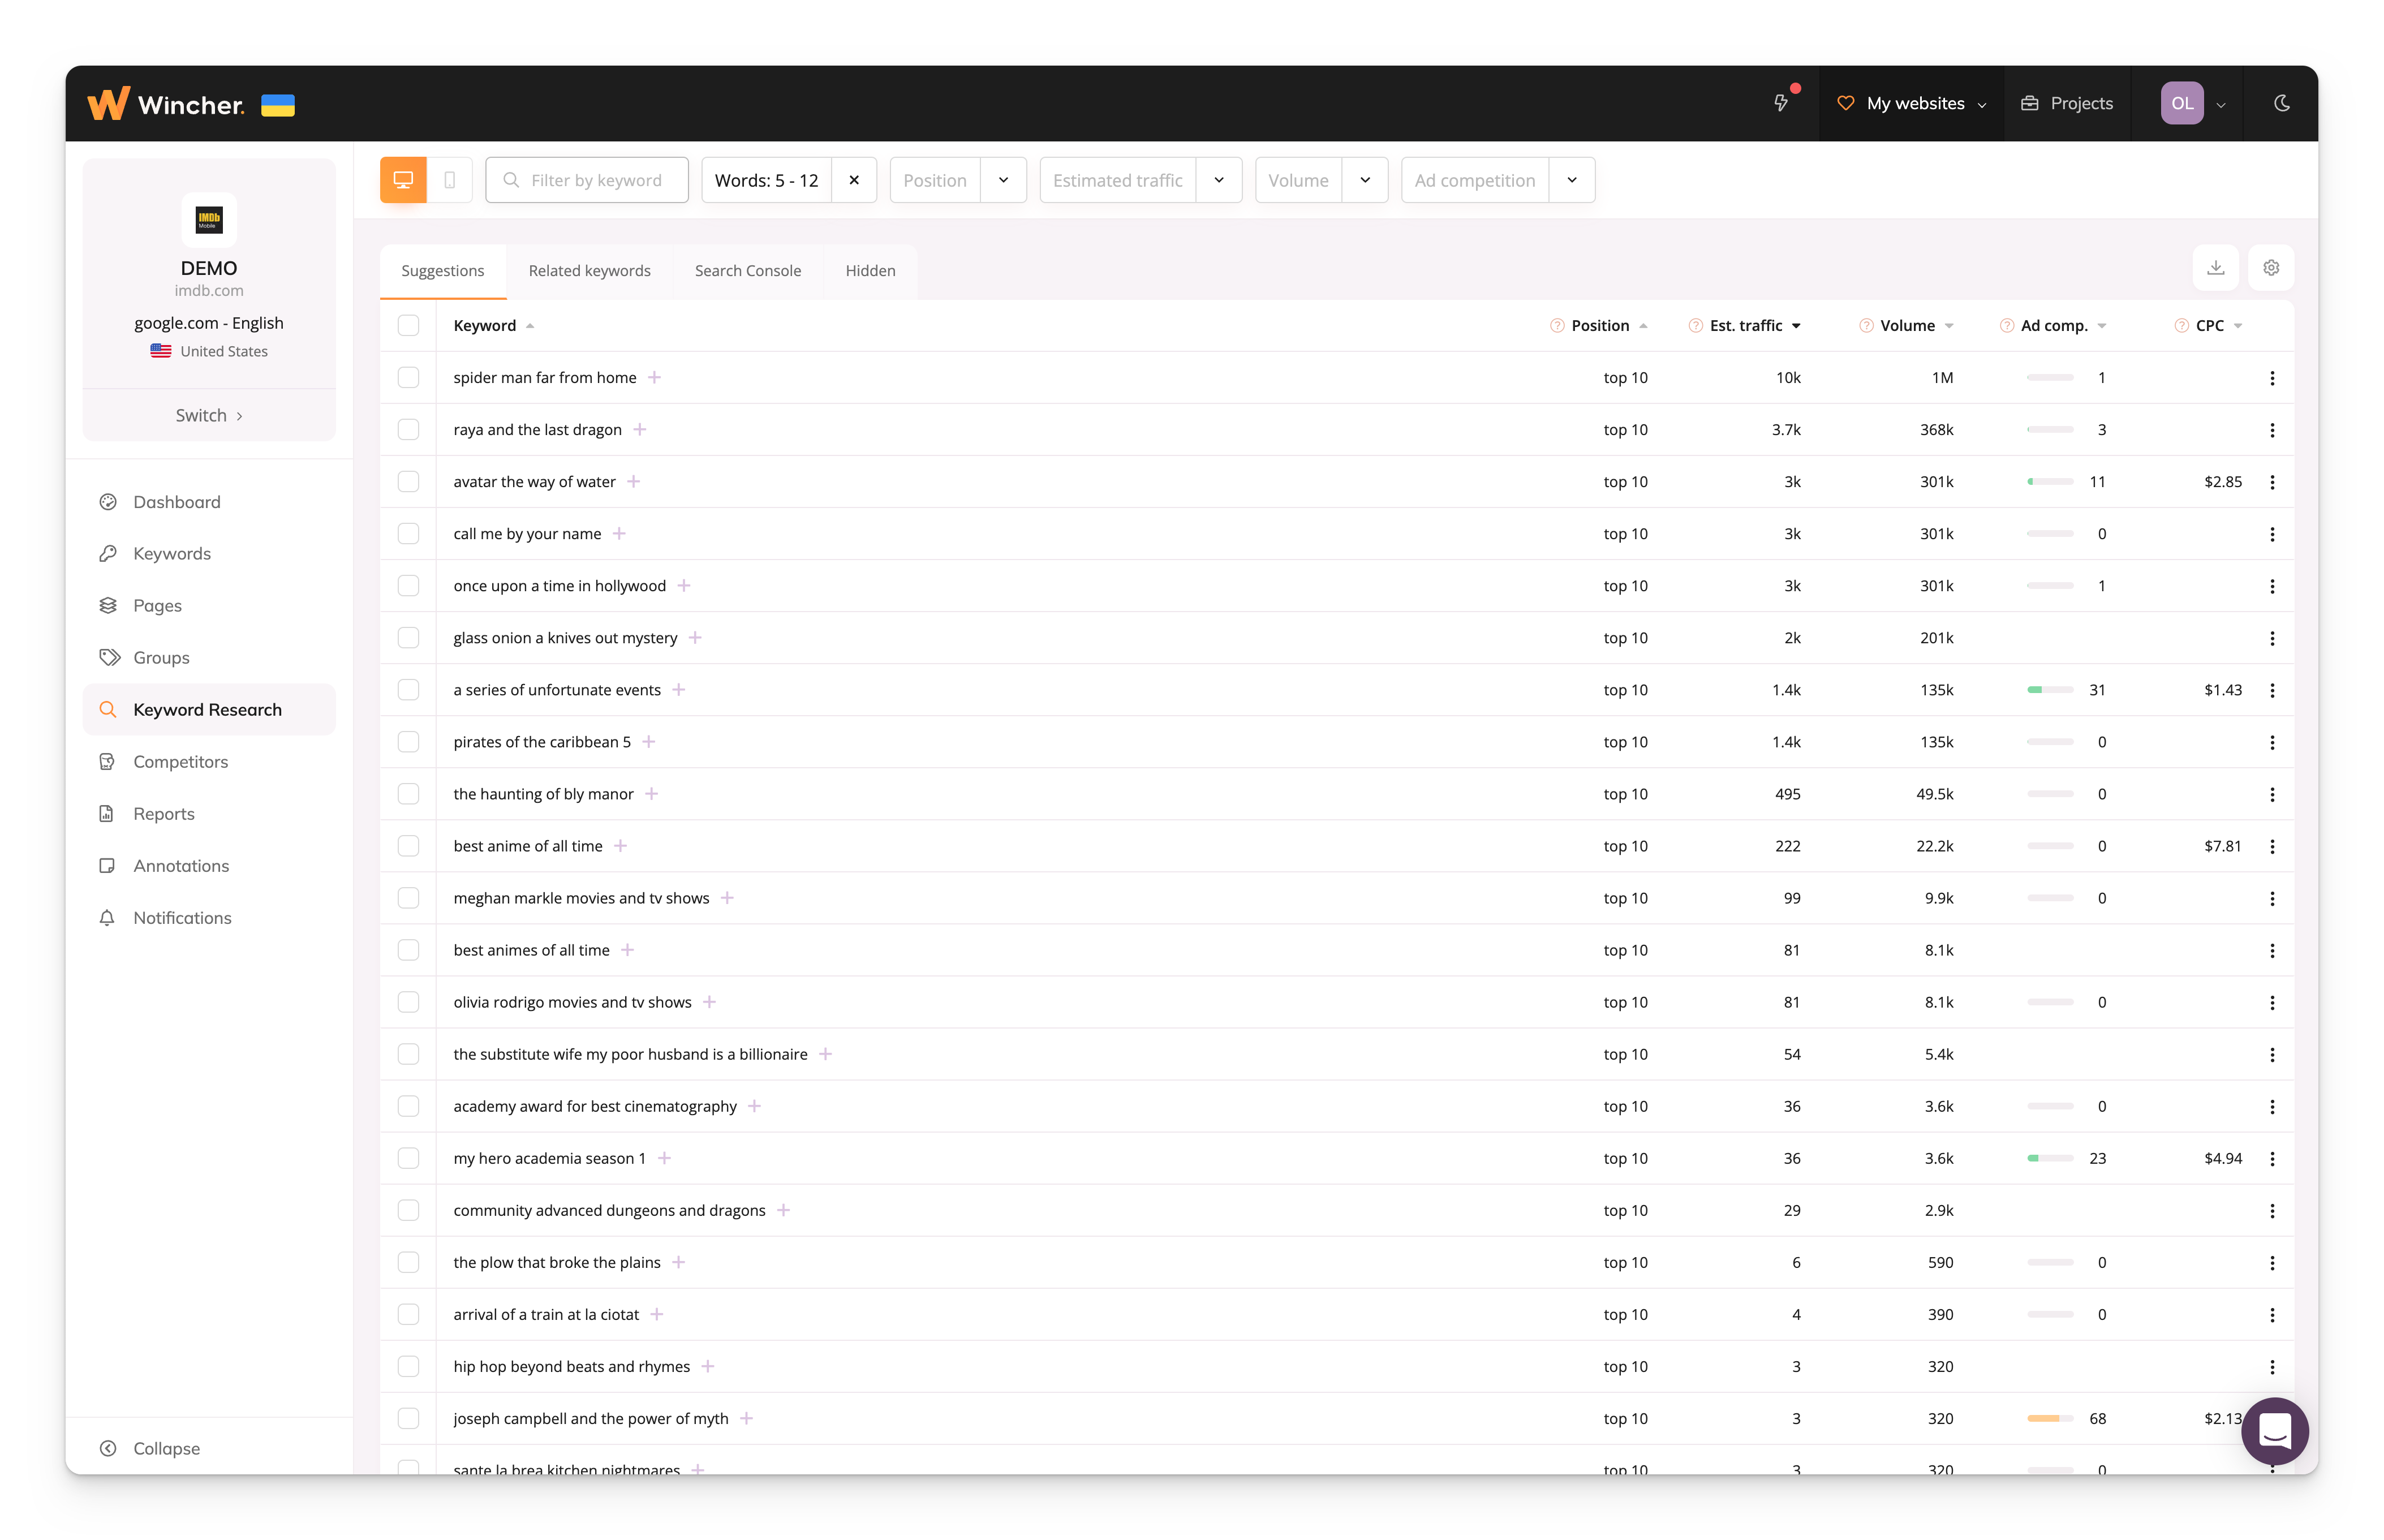Add 'raya and the last dragon' keyword plus
2384x1540 pixels.
click(640, 430)
